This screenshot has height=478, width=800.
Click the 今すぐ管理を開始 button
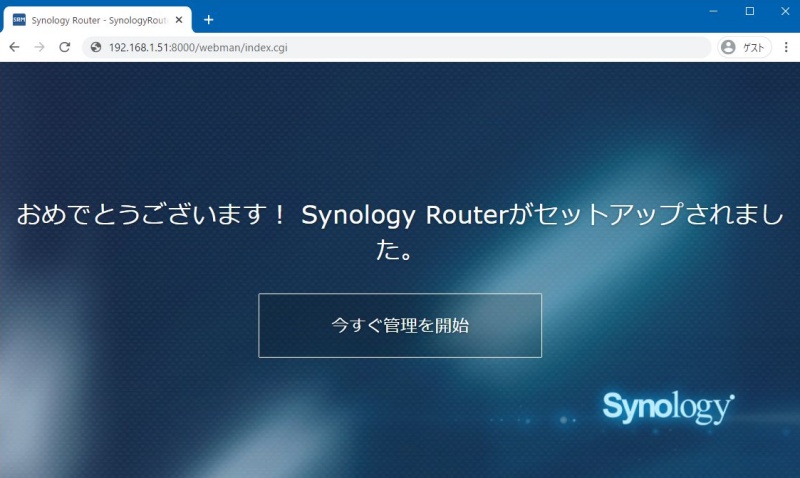click(400, 325)
